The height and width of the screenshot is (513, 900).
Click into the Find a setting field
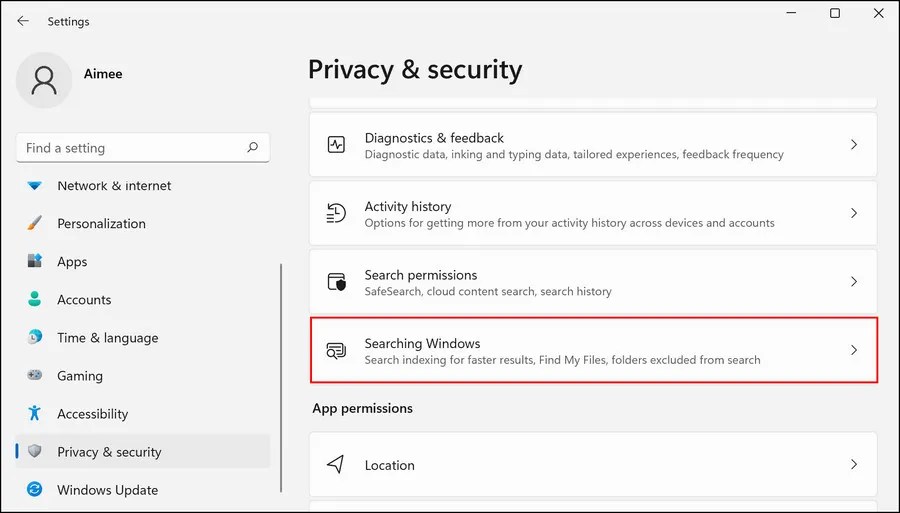(143, 148)
